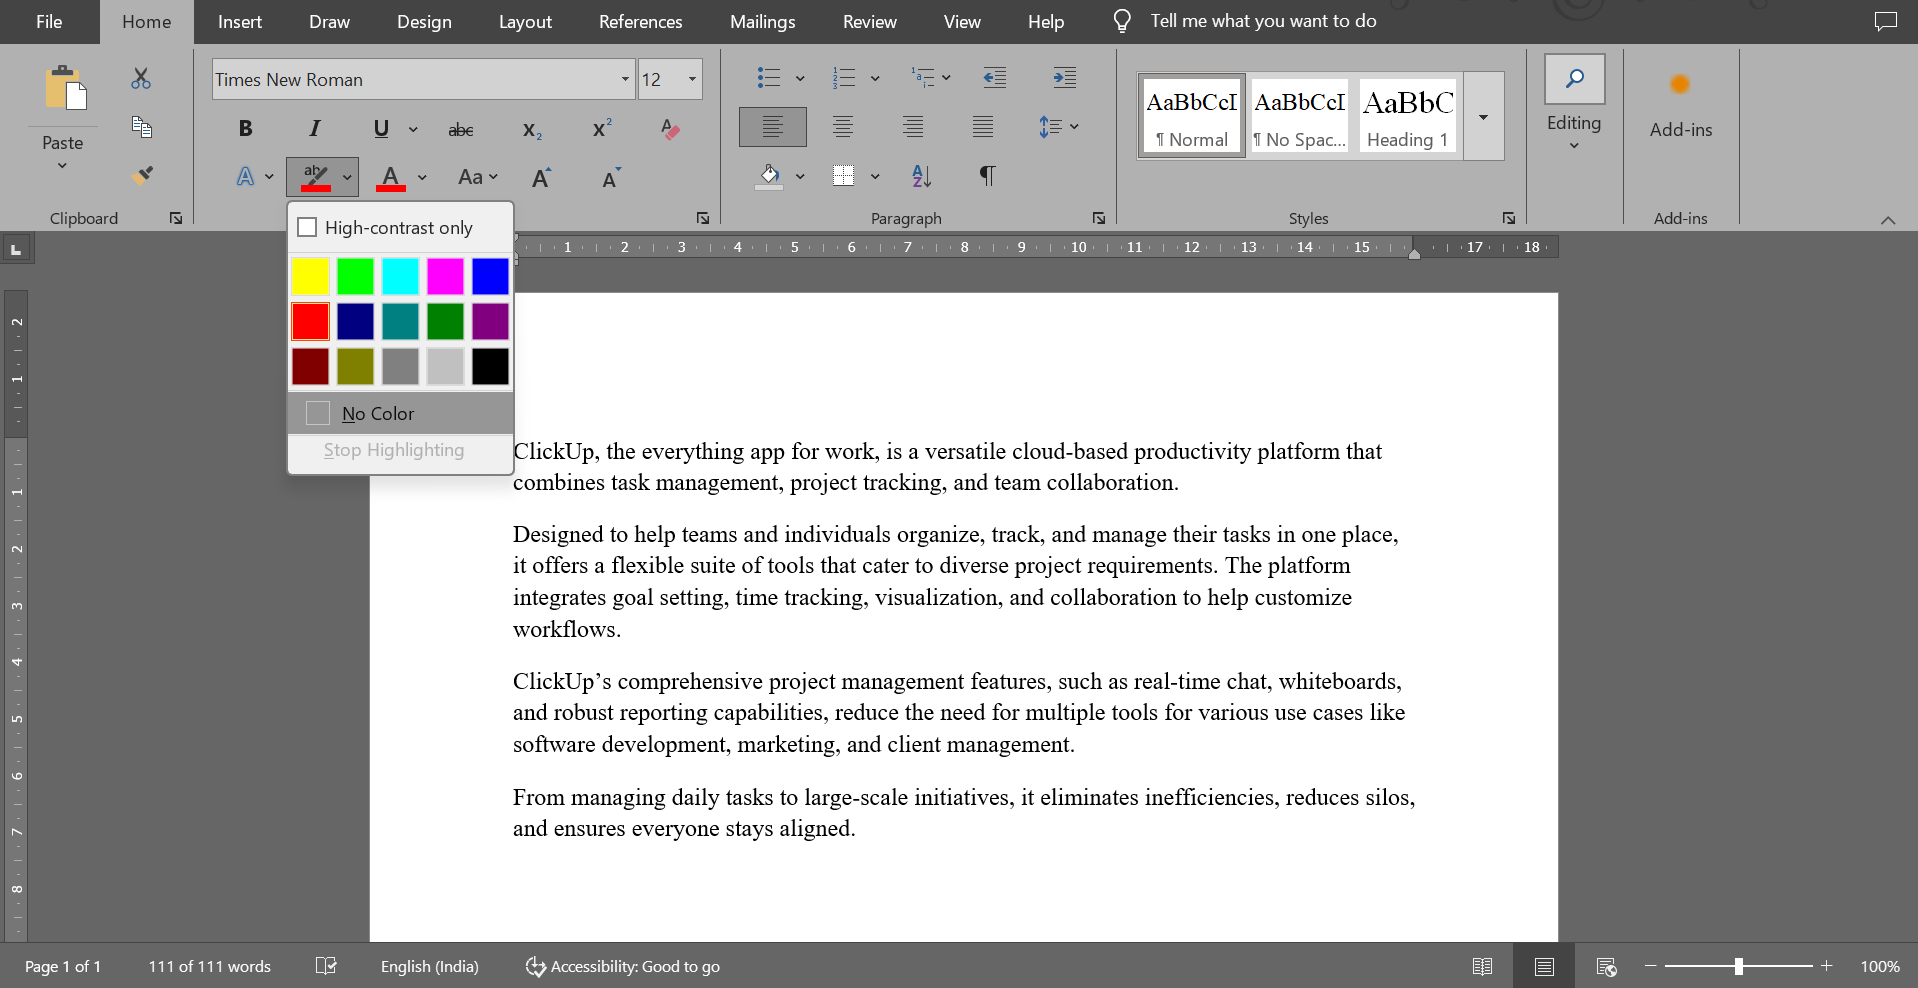The width and height of the screenshot is (1918, 988).
Task: Switch to the Insert ribbon tab
Action: [239, 21]
